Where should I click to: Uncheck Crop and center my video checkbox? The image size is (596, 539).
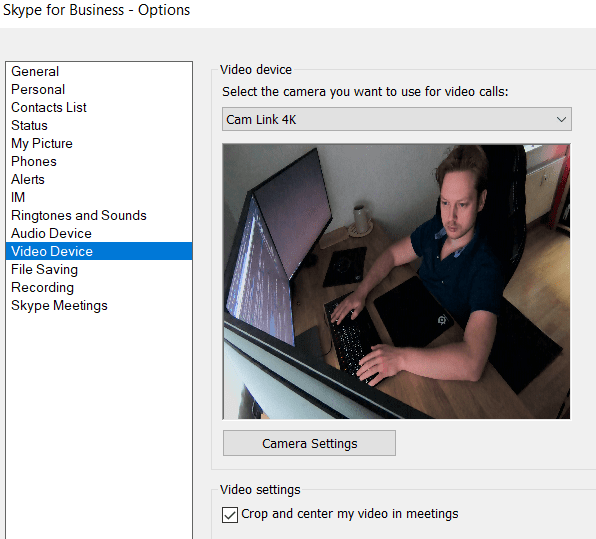pos(230,515)
